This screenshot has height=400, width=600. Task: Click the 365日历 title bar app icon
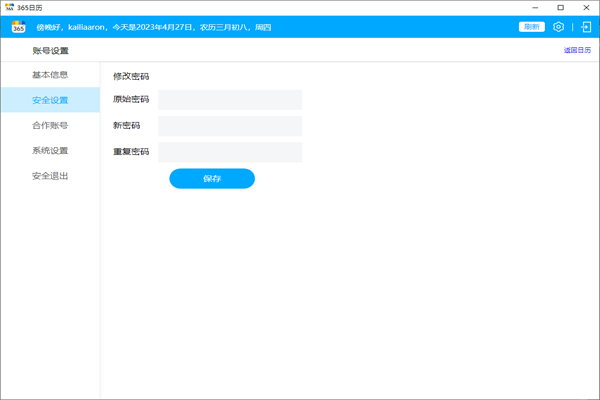[x=9, y=7]
